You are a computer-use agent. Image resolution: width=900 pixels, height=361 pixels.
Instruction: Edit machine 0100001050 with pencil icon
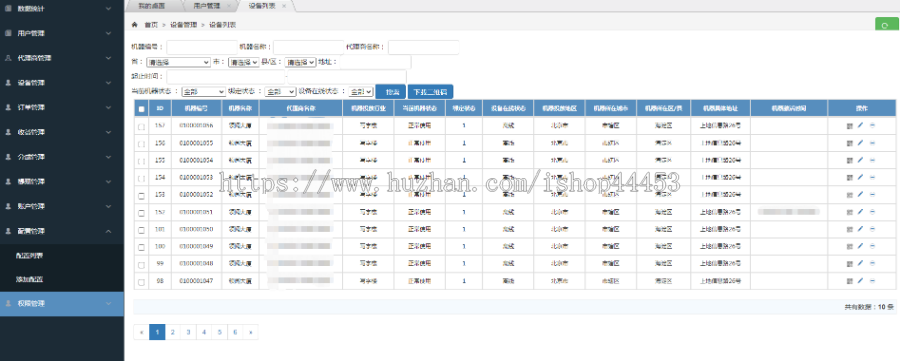pyautogui.click(x=860, y=229)
